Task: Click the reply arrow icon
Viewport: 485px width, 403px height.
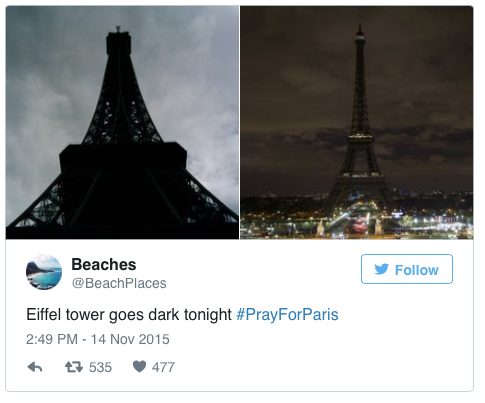Action: tap(35, 367)
